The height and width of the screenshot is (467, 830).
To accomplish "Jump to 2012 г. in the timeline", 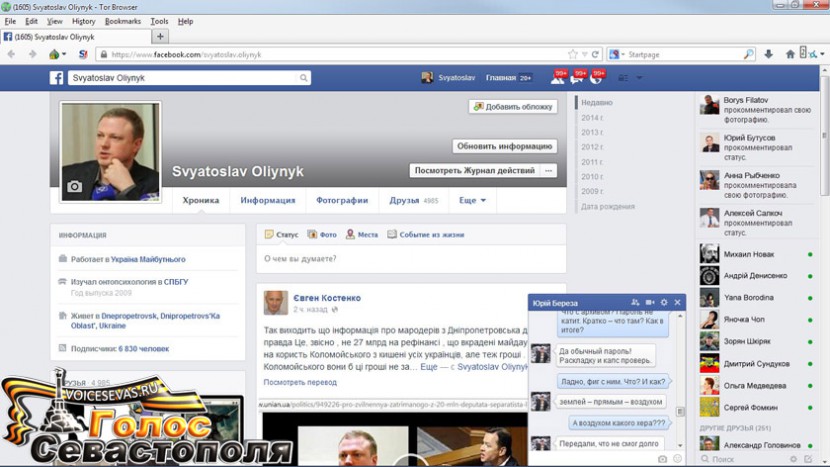I will tap(592, 147).
